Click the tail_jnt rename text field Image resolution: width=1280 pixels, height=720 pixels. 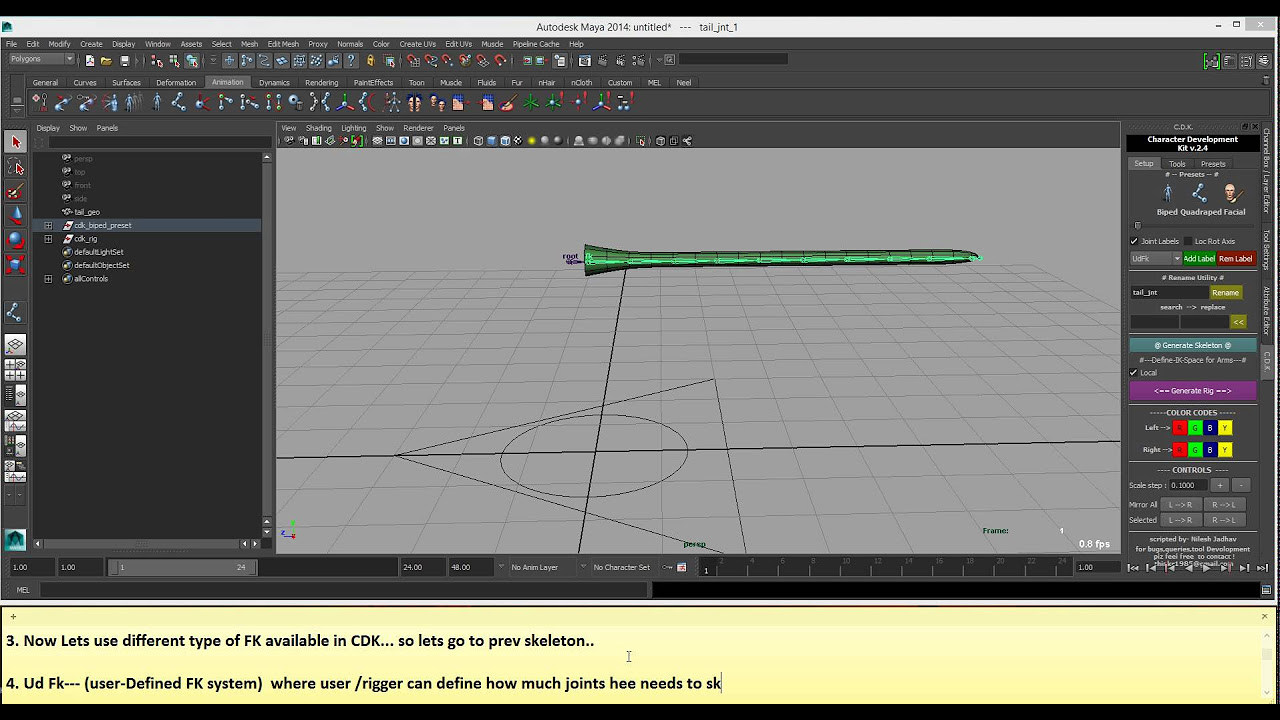pyautogui.click(x=1169, y=293)
